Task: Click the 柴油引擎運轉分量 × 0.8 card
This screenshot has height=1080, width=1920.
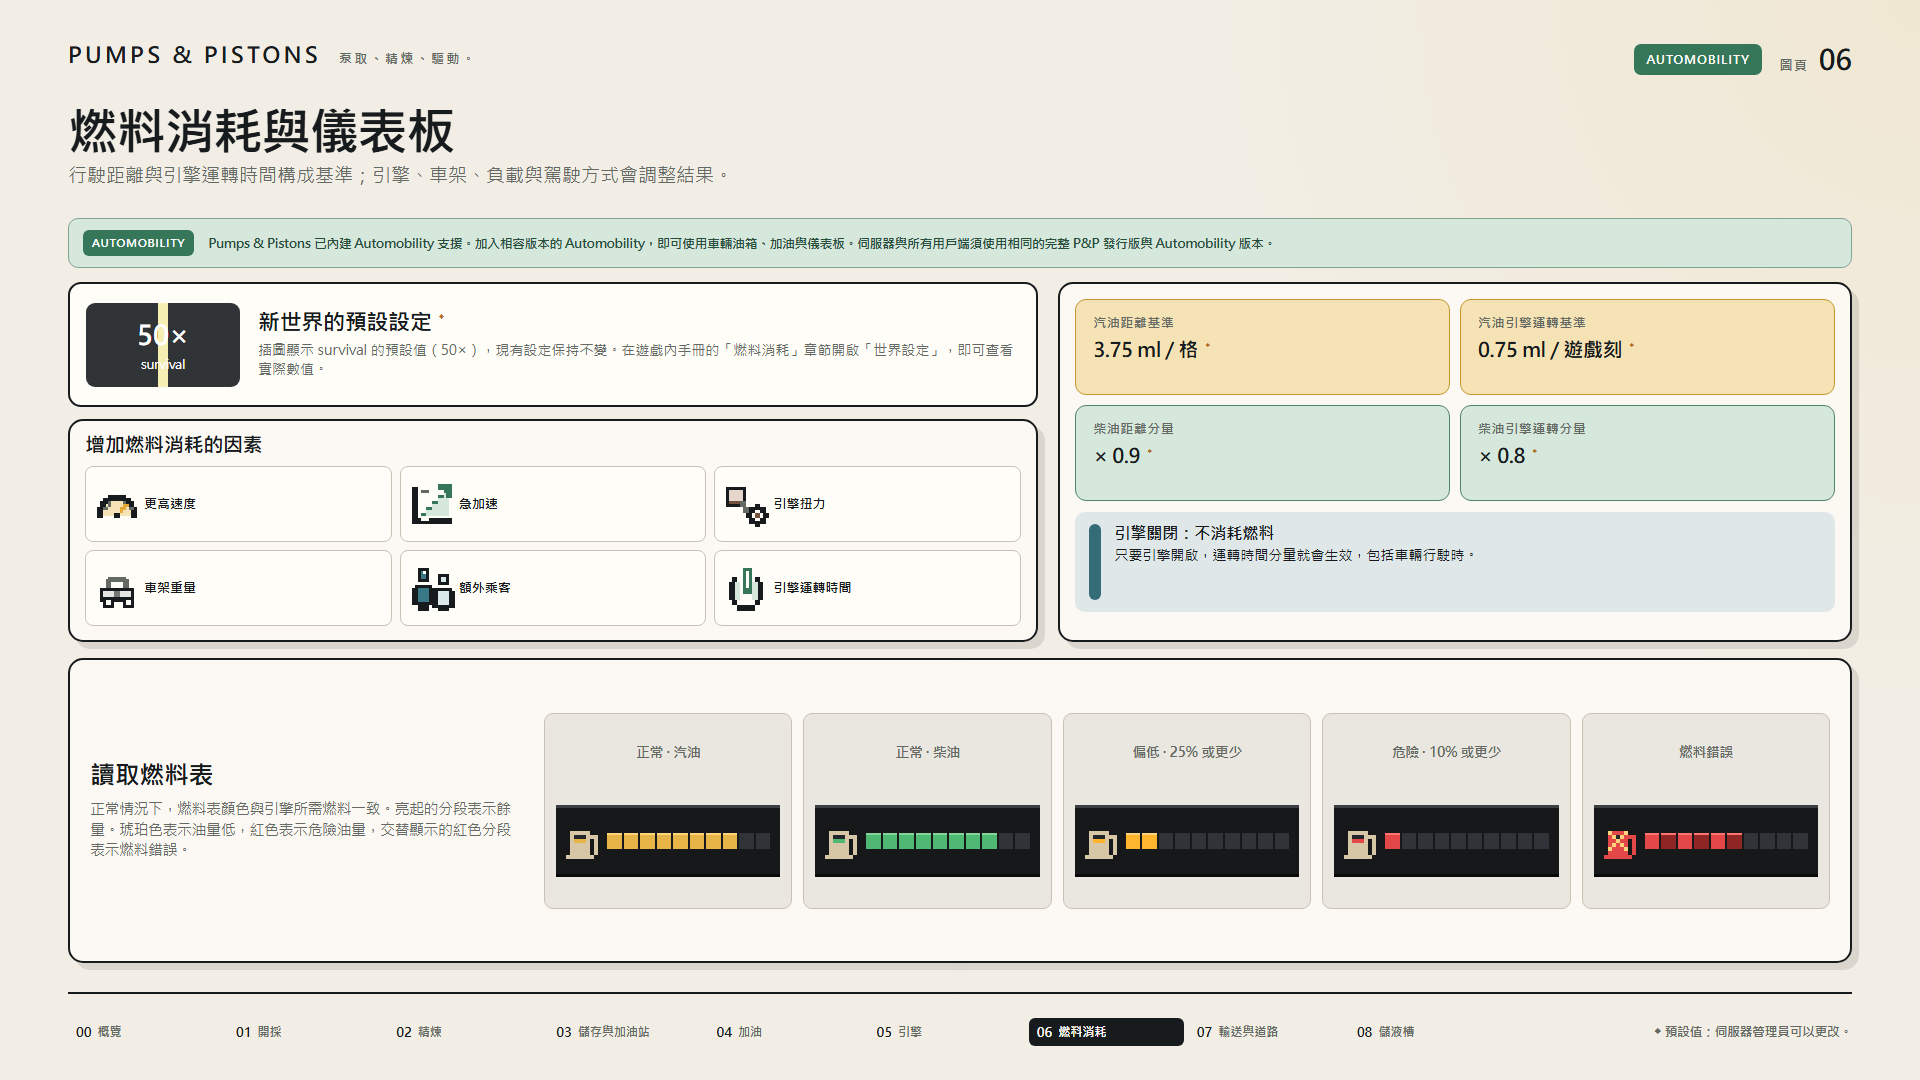Action: [x=1647, y=453]
